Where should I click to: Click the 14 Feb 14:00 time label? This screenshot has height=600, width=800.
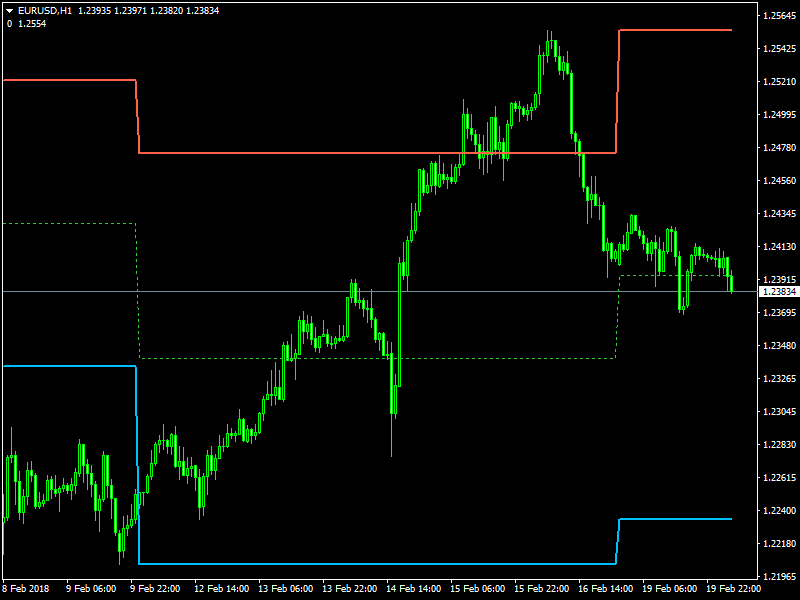(x=414, y=589)
